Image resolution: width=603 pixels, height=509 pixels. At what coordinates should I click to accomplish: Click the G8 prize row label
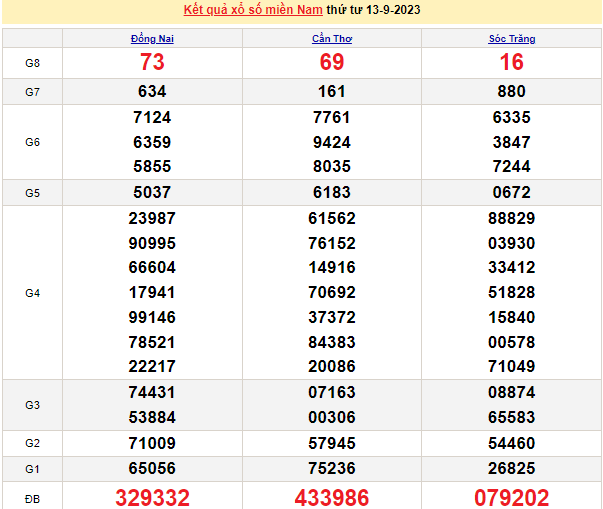pos(32,62)
